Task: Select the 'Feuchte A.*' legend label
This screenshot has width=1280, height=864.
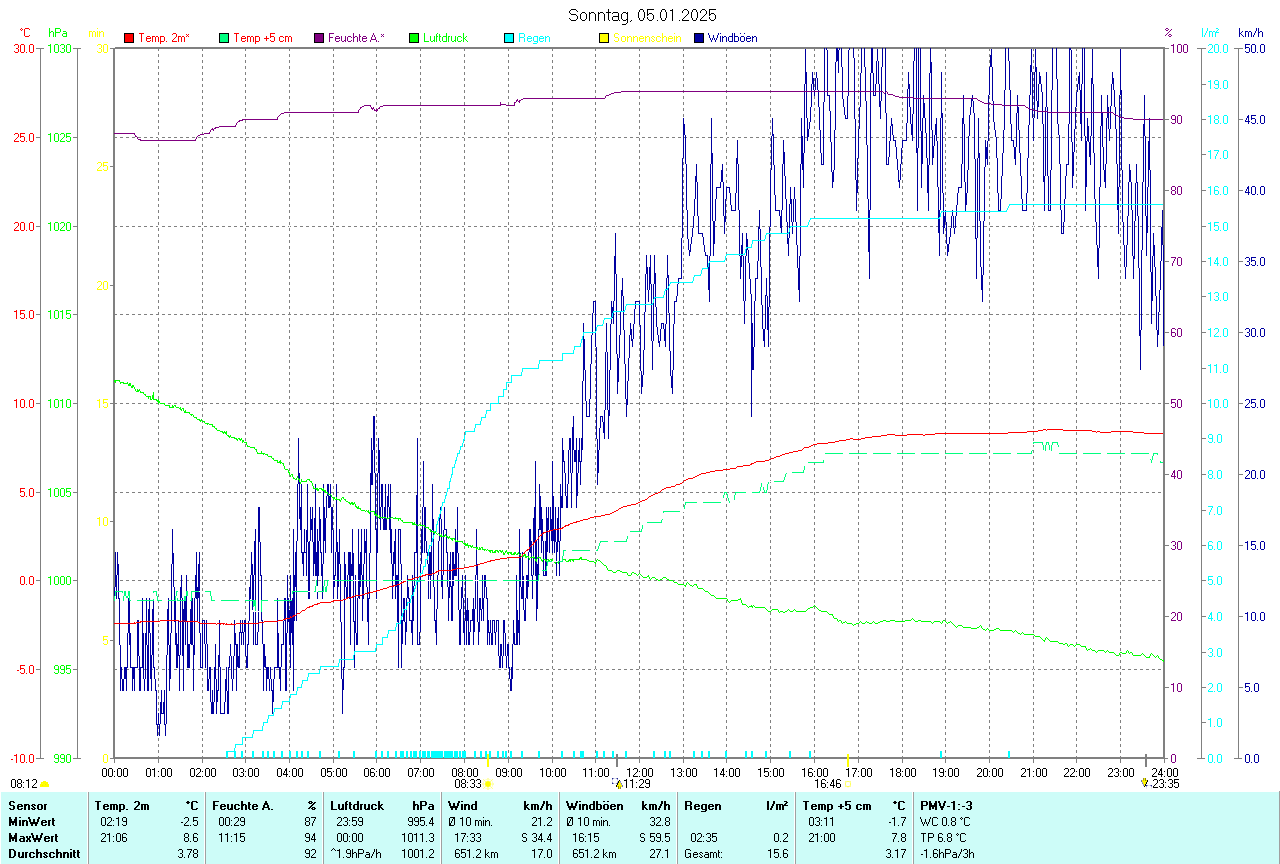Action: coord(357,38)
